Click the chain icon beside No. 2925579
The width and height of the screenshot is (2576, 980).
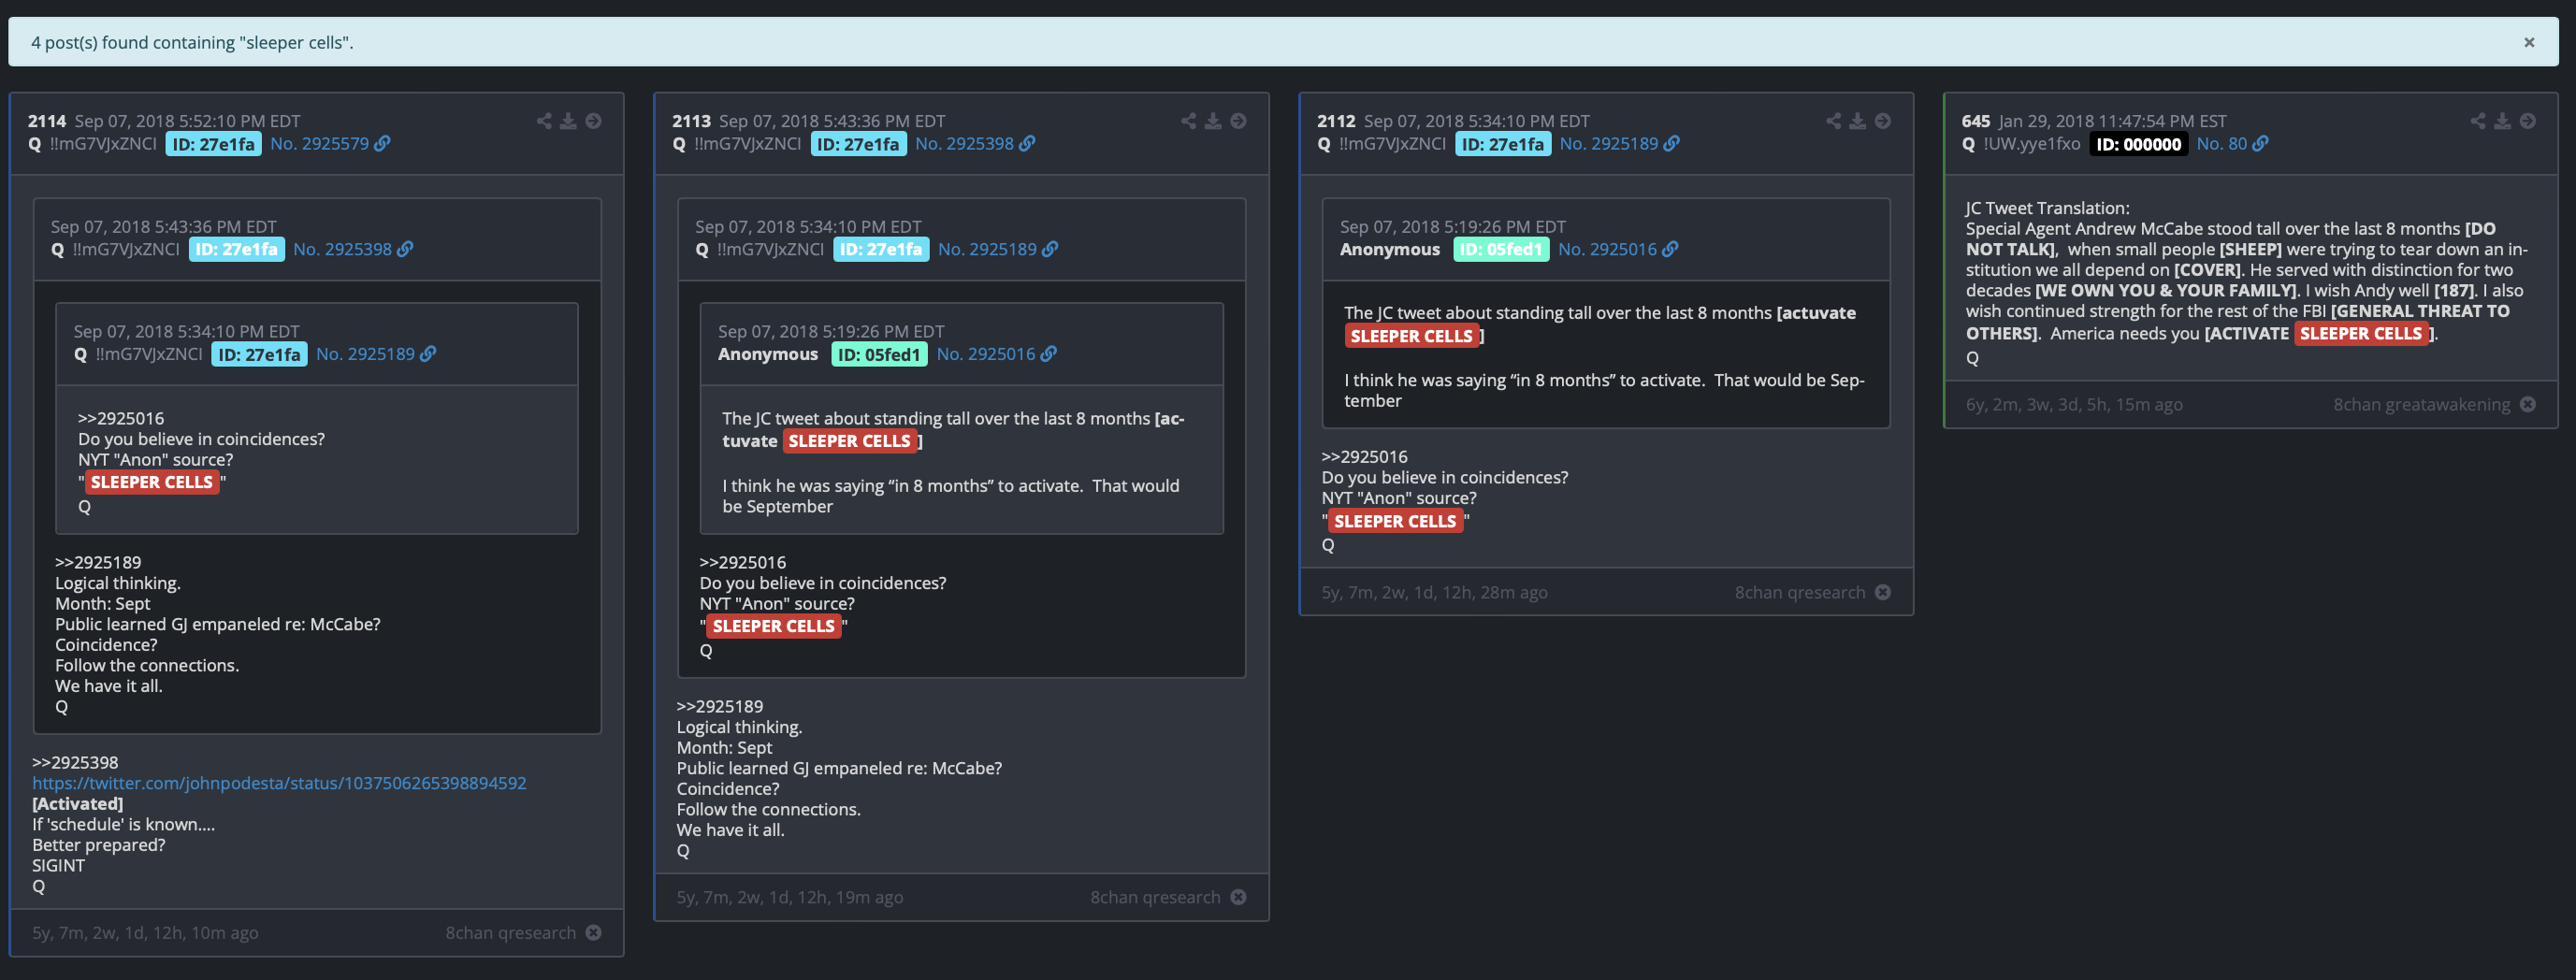click(x=382, y=144)
